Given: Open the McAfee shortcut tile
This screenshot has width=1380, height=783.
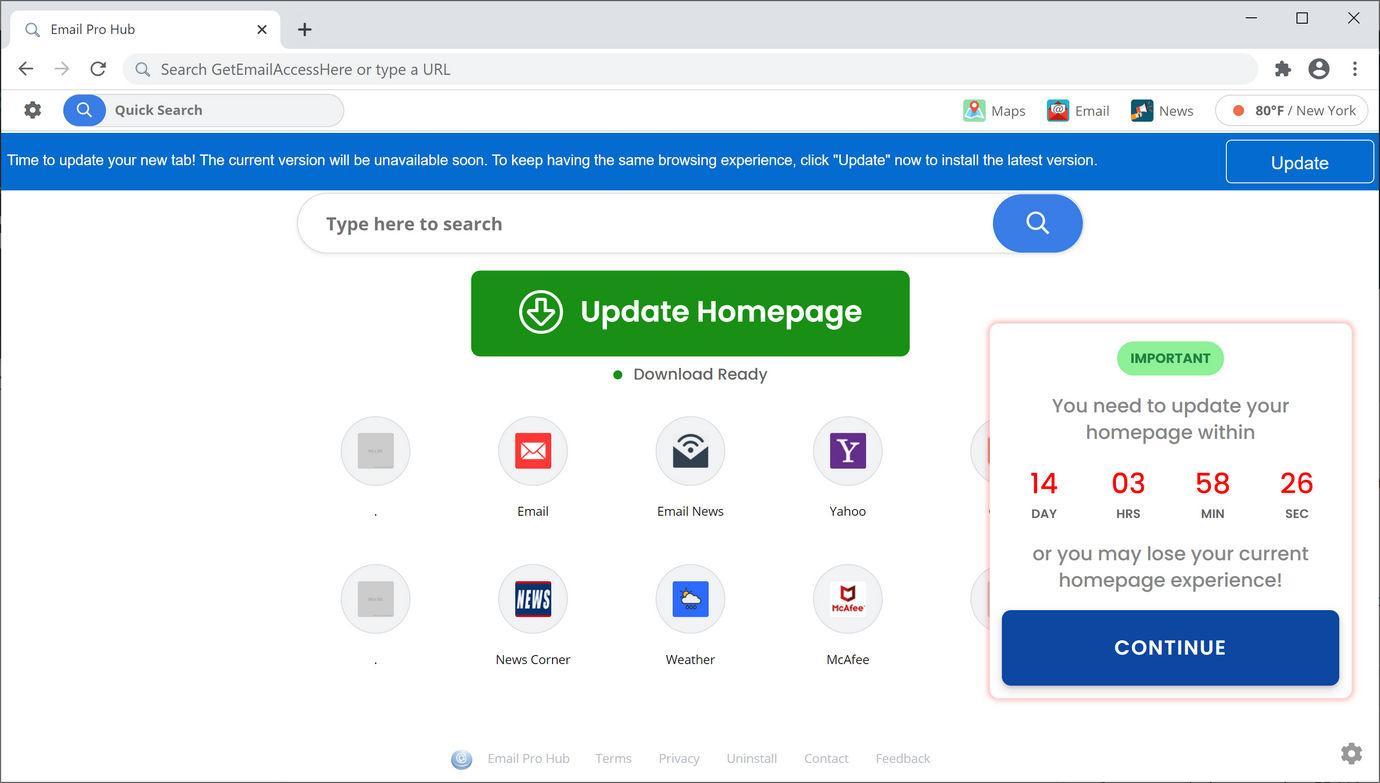Looking at the screenshot, I should pos(848,599).
